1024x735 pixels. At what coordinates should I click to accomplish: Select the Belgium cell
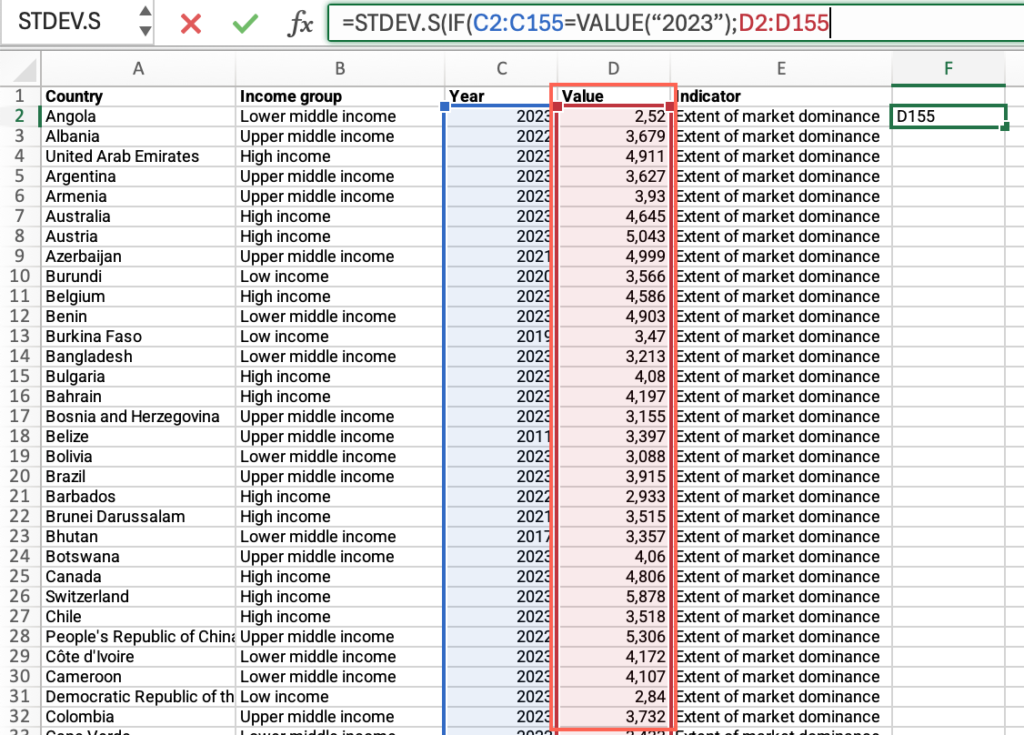coord(138,297)
